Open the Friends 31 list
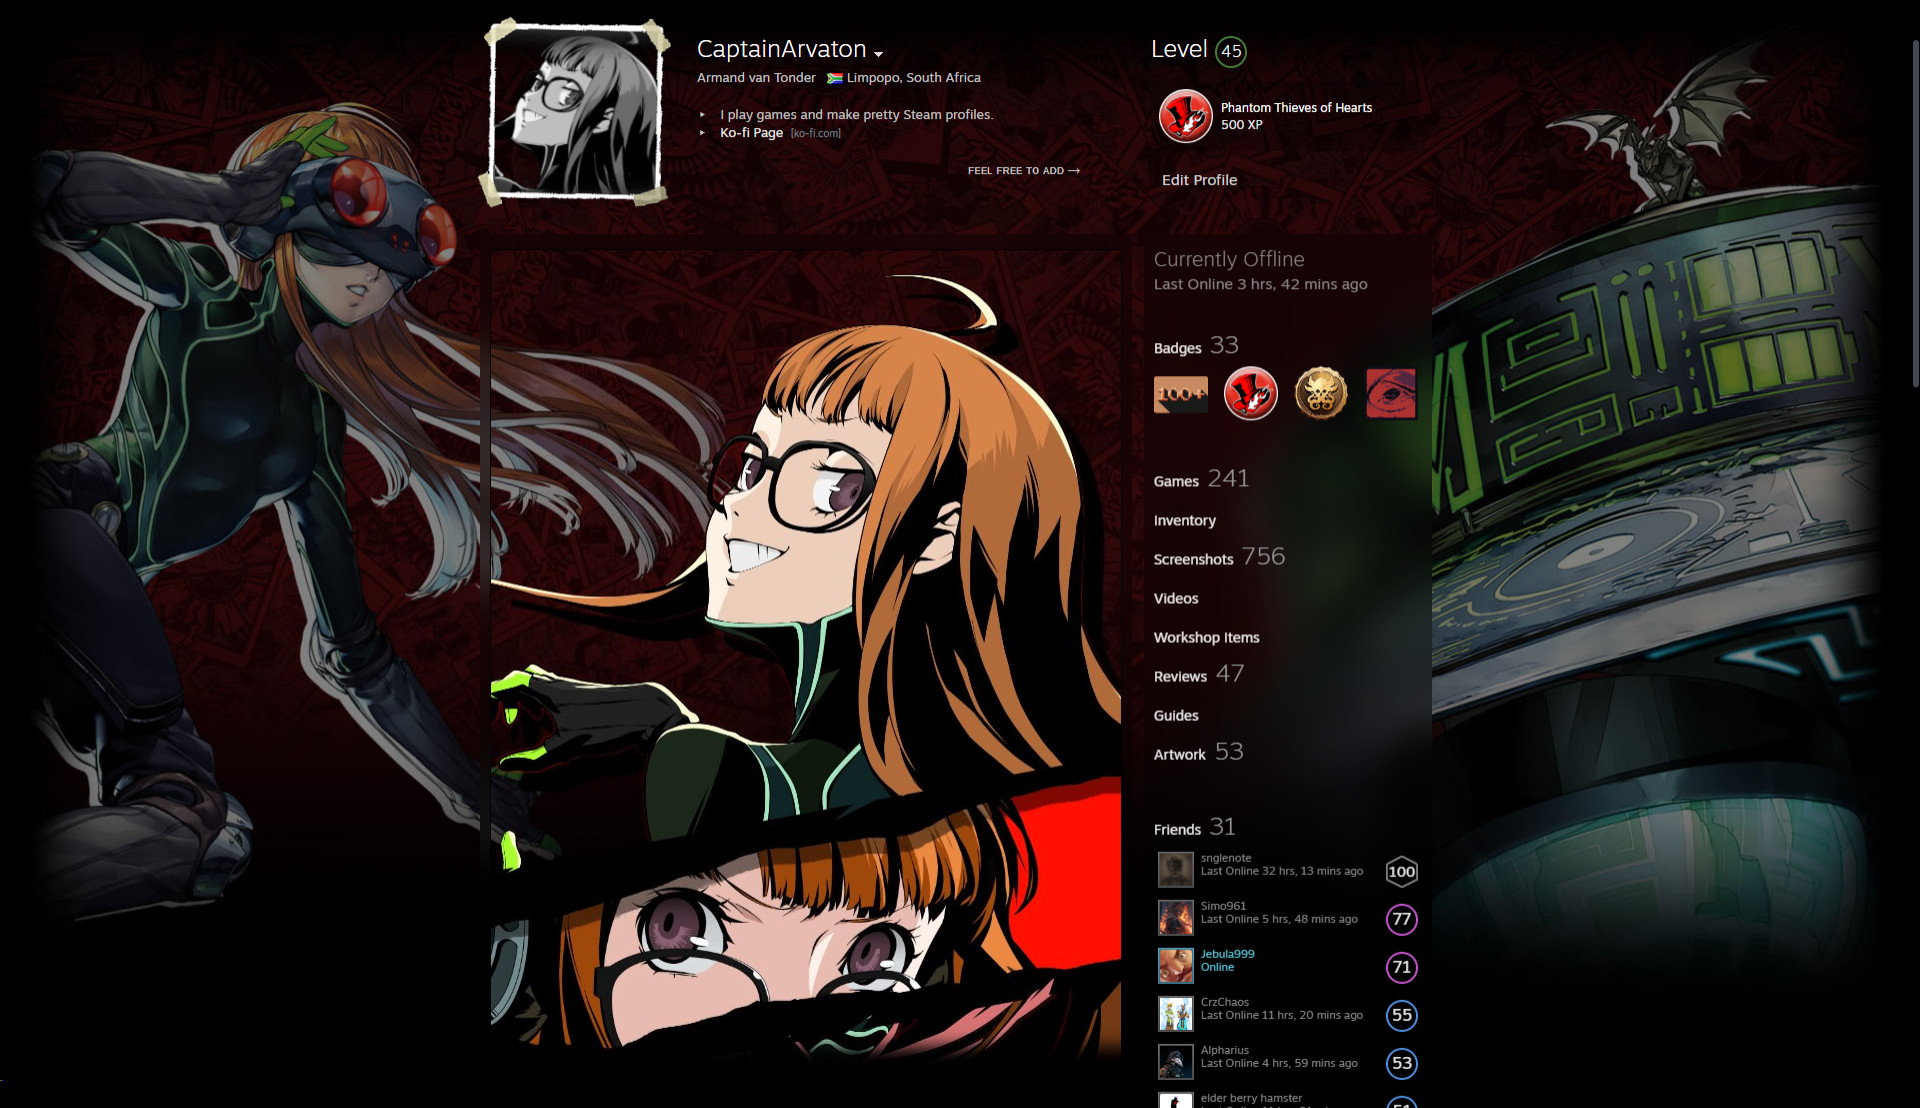 tap(1194, 827)
